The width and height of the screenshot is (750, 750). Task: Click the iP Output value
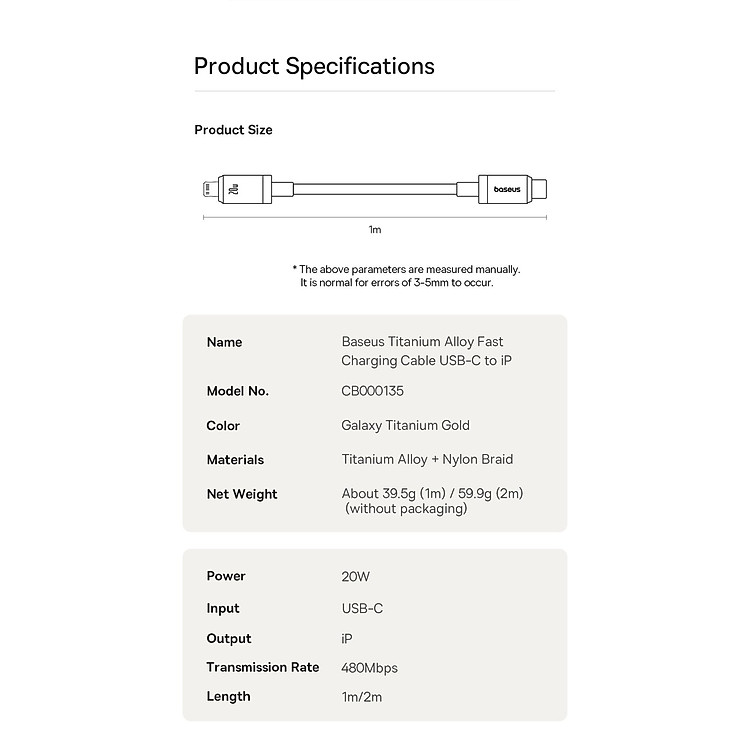point(347,639)
